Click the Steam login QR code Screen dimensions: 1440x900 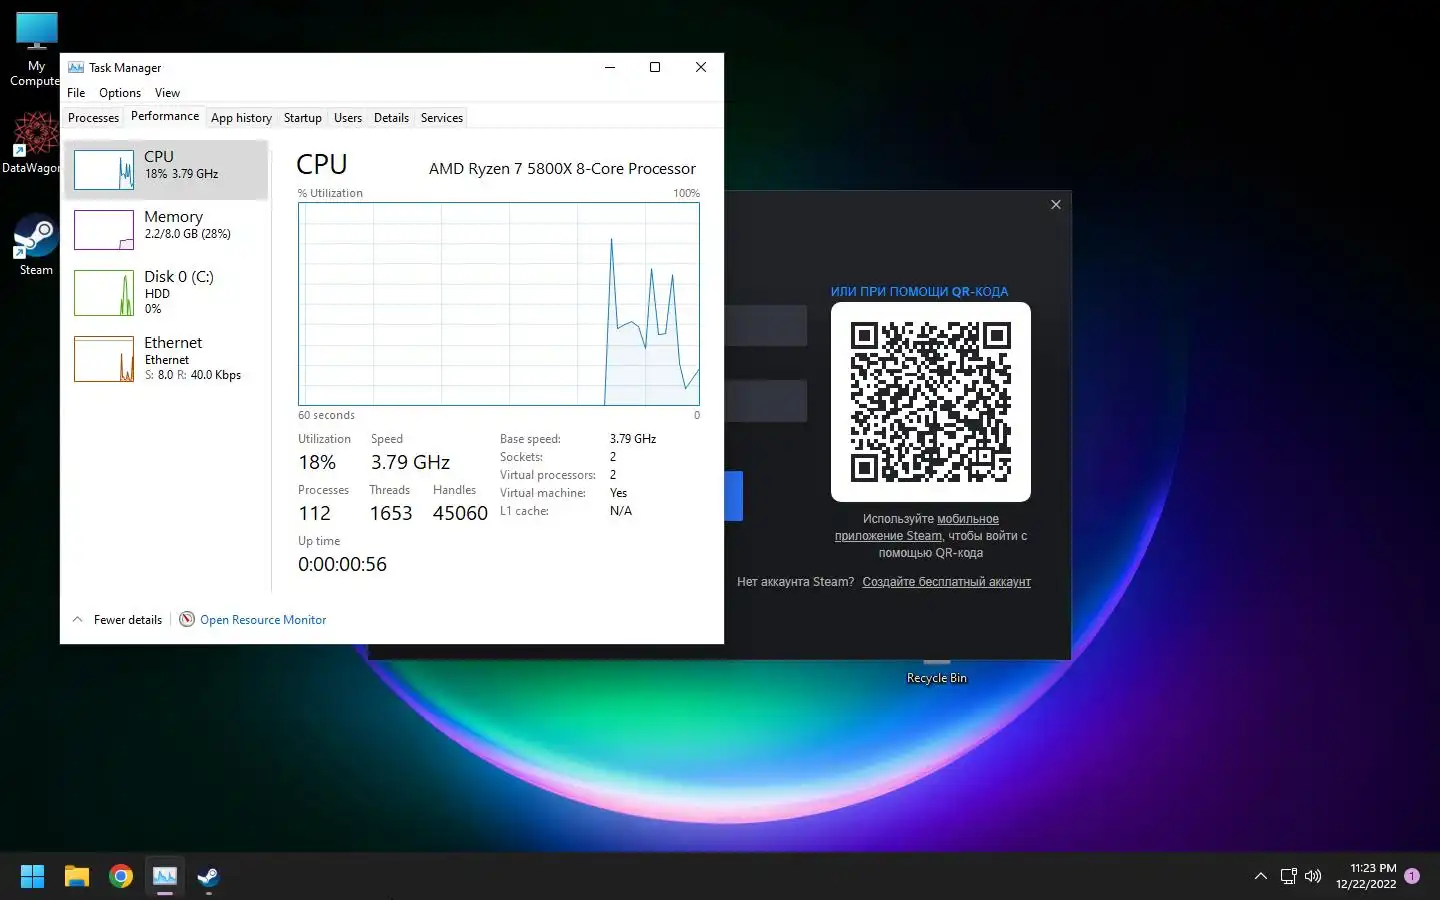(x=931, y=402)
